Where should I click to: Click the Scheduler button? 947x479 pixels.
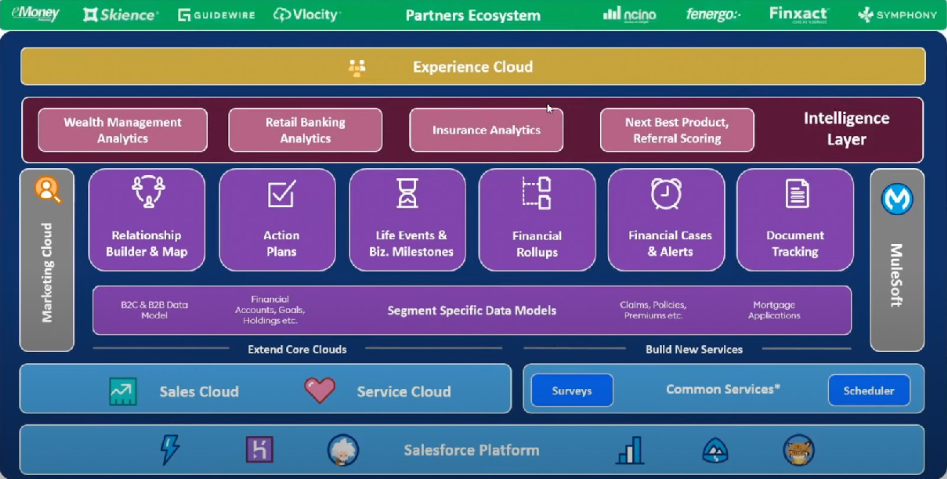868,390
